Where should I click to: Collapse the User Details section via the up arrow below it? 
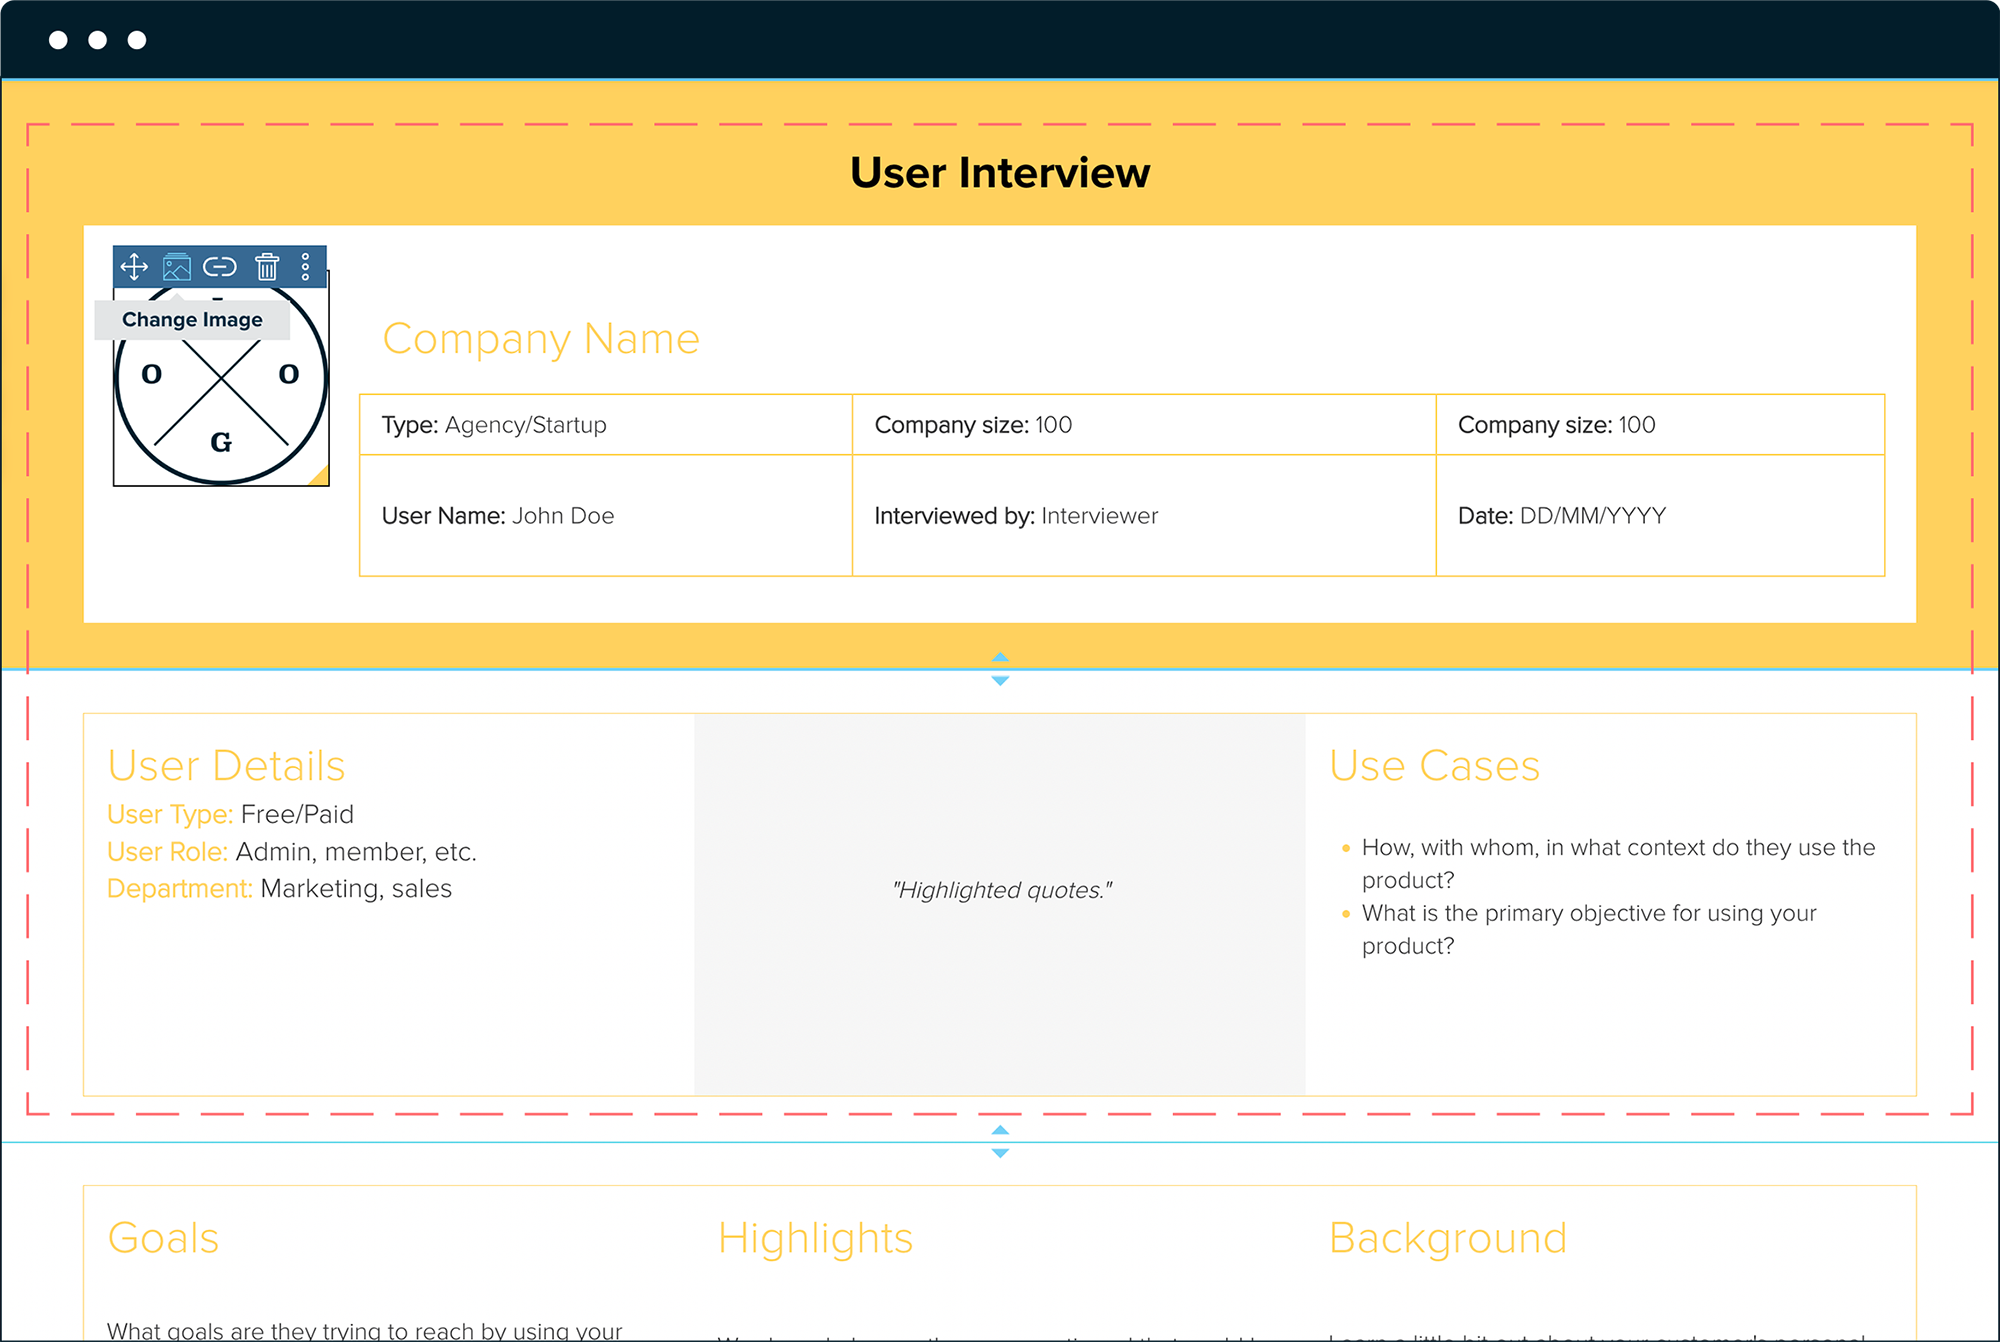(1000, 1131)
